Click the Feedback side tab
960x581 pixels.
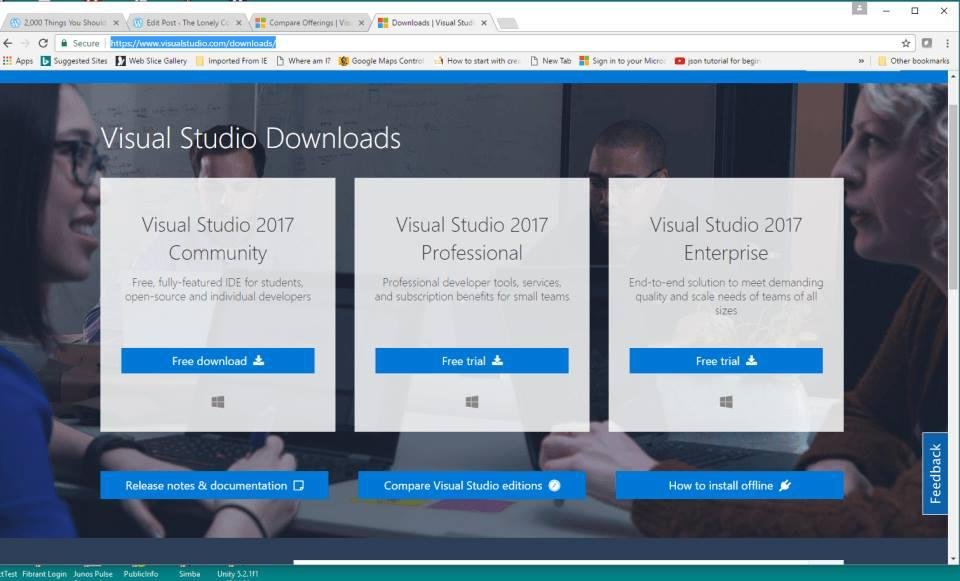click(935, 473)
